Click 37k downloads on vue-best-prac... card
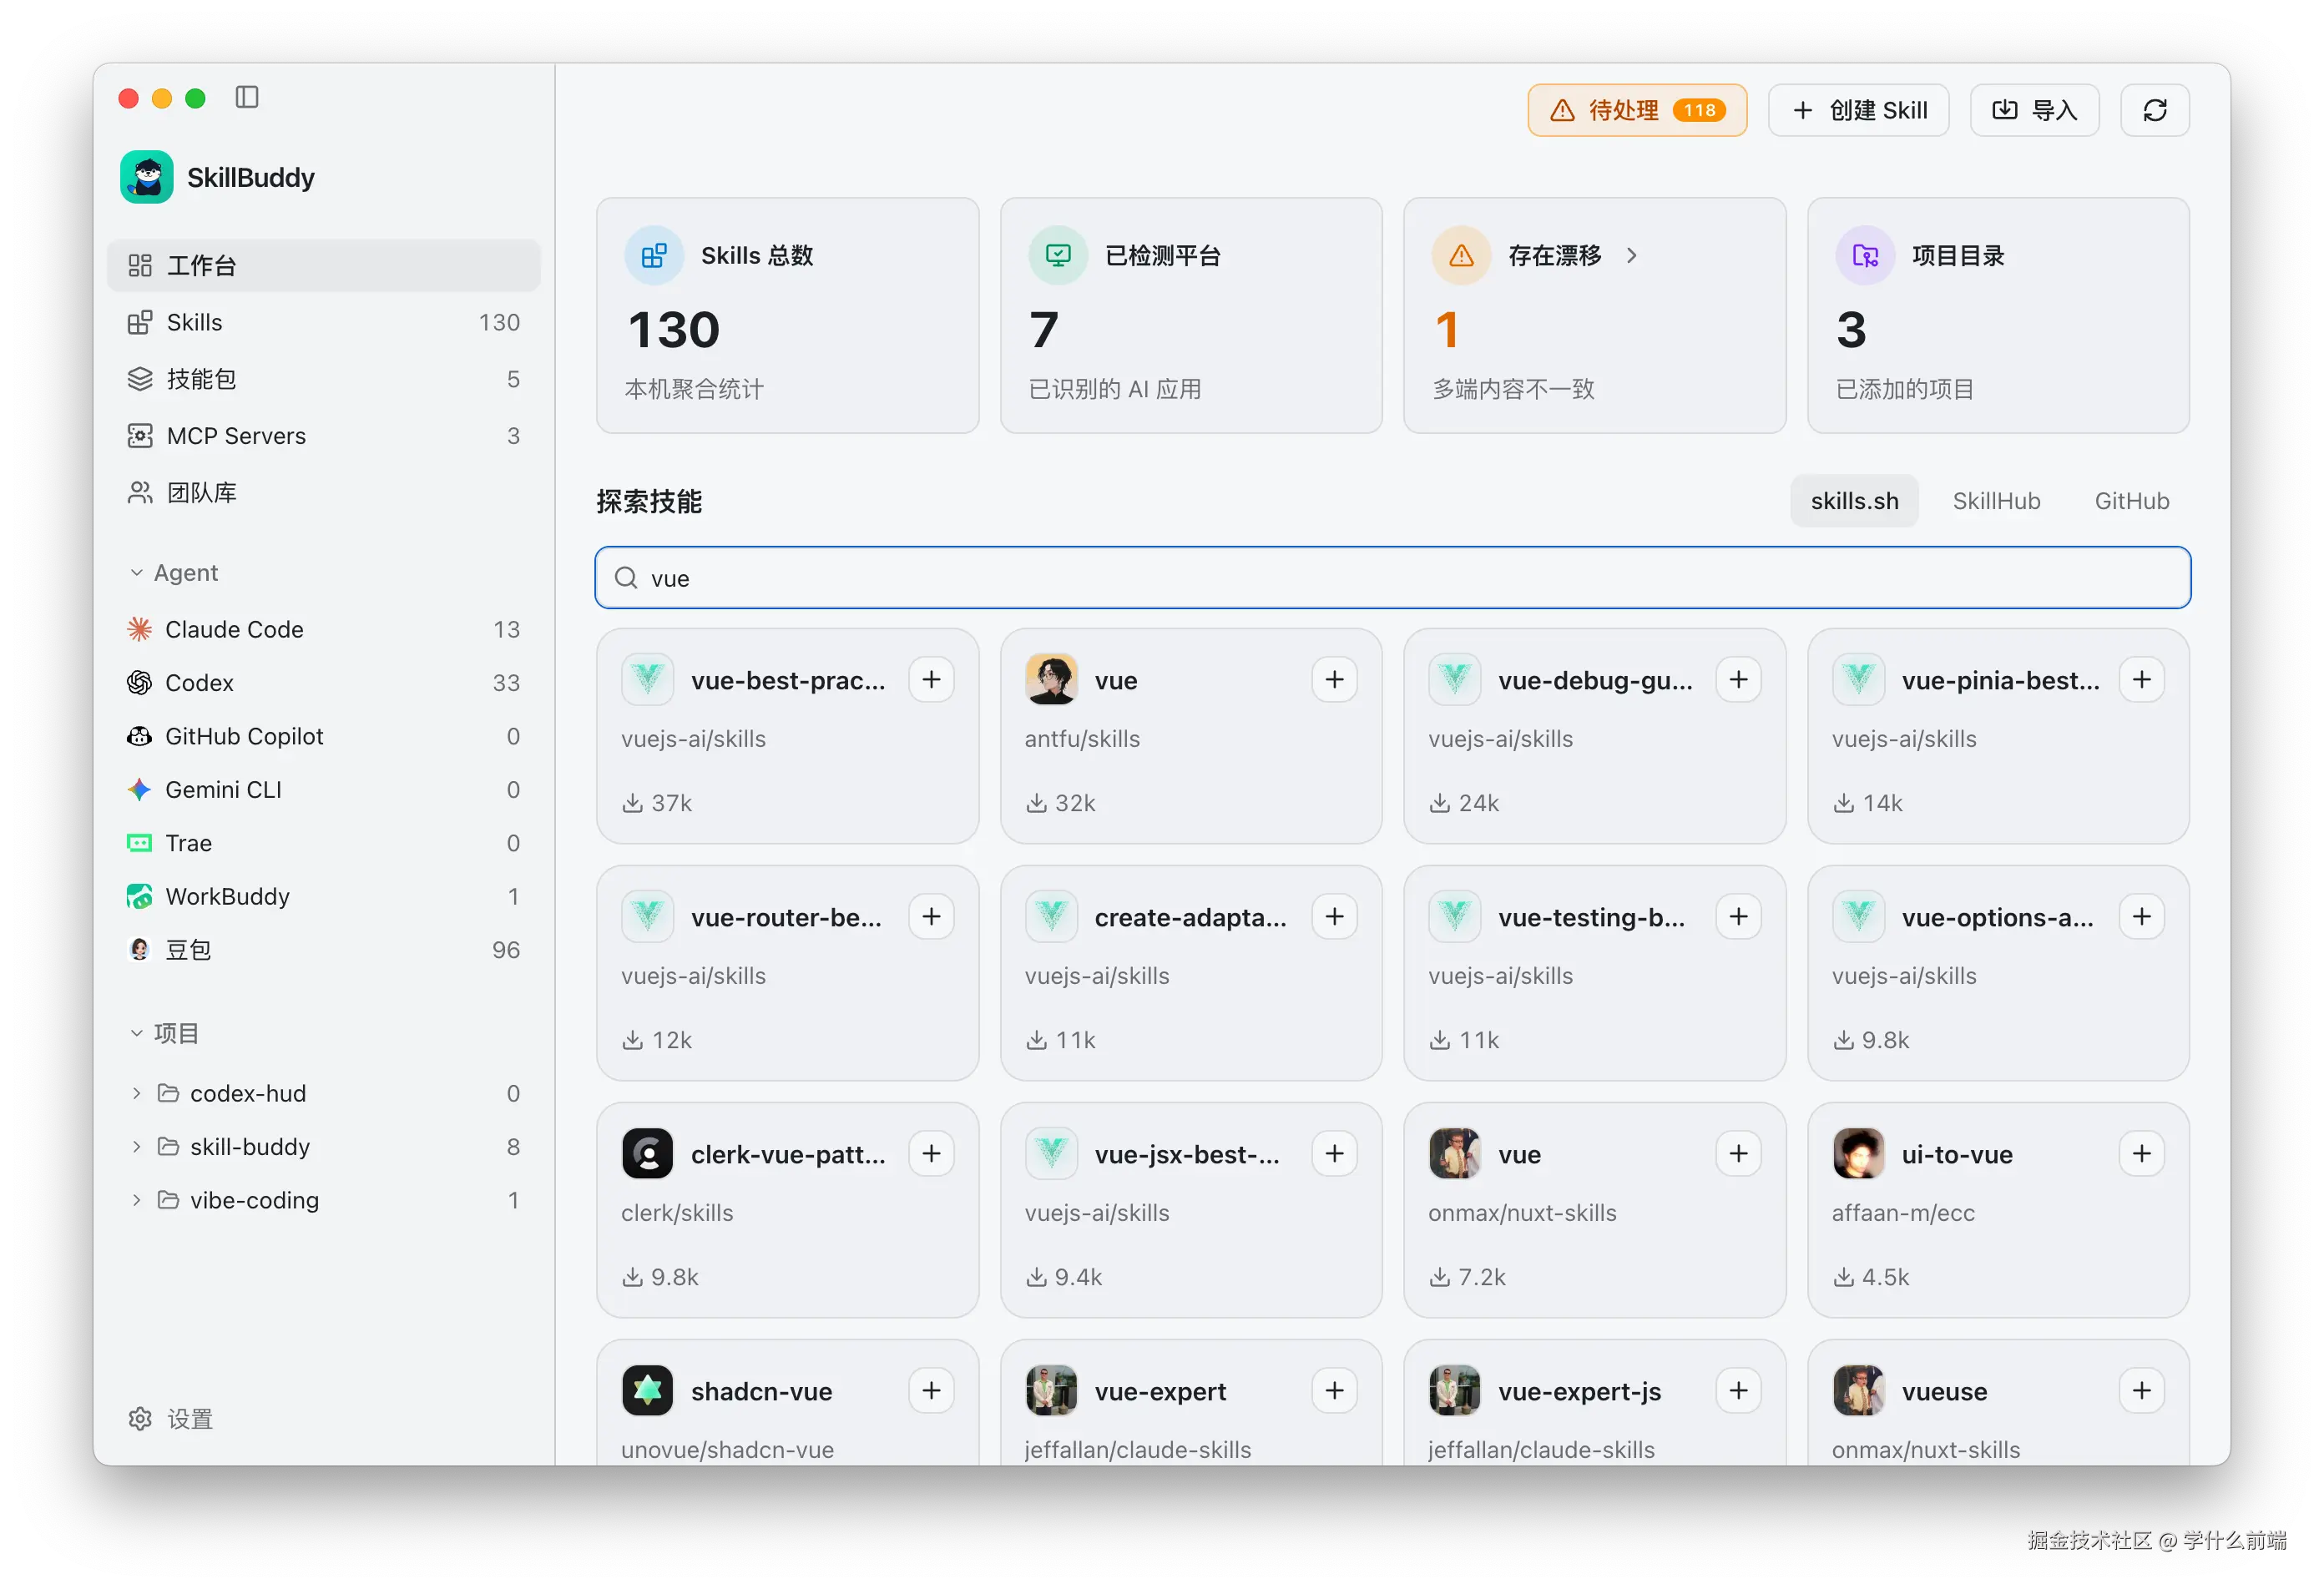 [x=657, y=803]
